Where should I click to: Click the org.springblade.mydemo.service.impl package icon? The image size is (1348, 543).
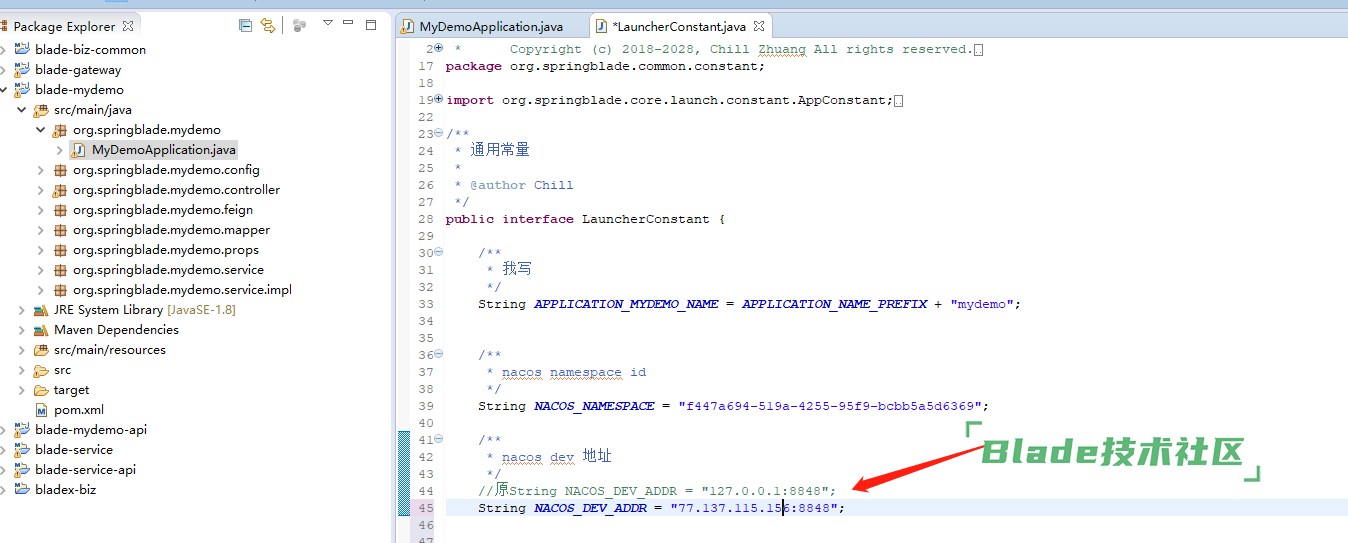point(60,289)
